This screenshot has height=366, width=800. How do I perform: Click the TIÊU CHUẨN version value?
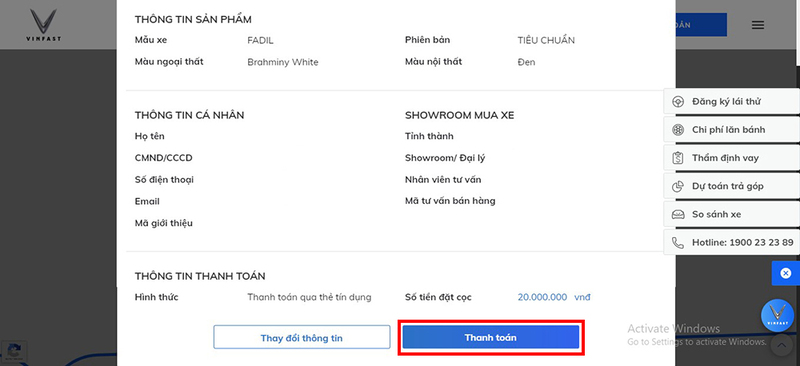click(546, 40)
